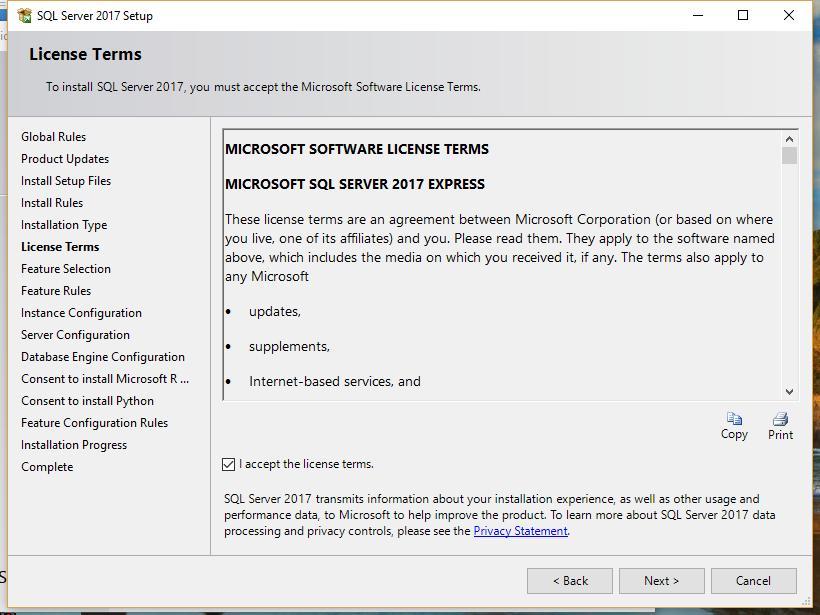
Task: Select the License Terms step in sidebar
Action: (60, 247)
